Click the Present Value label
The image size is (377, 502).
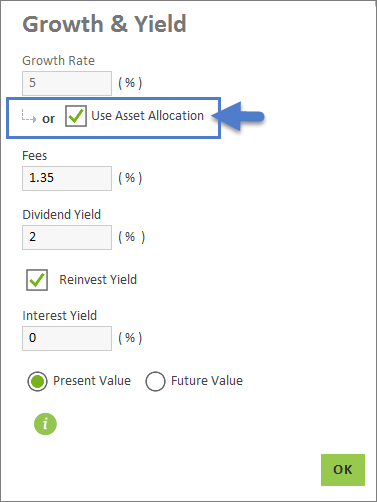click(92, 381)
